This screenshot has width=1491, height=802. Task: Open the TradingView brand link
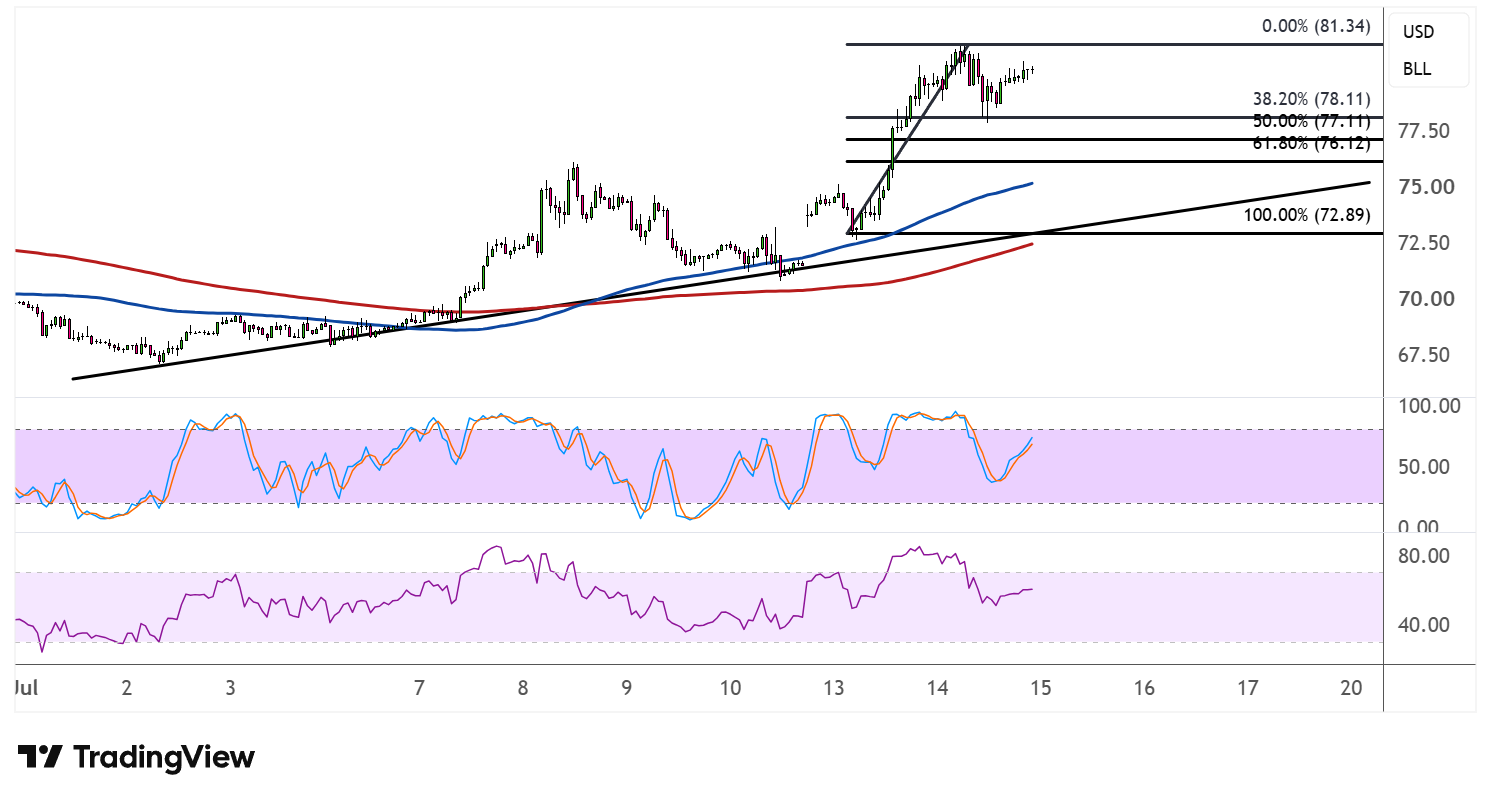coord(136,757)
